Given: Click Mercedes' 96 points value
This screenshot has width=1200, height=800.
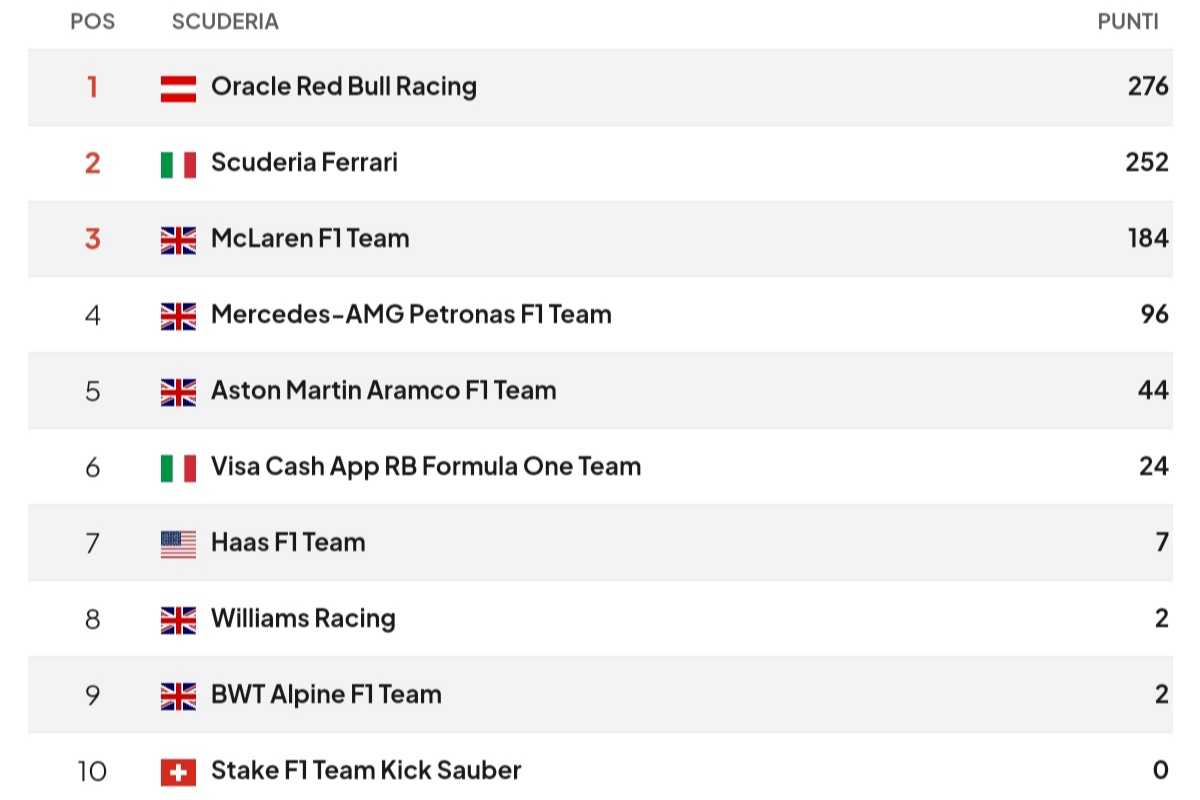Looking at the screenshot, I should tap(1155, 314).
